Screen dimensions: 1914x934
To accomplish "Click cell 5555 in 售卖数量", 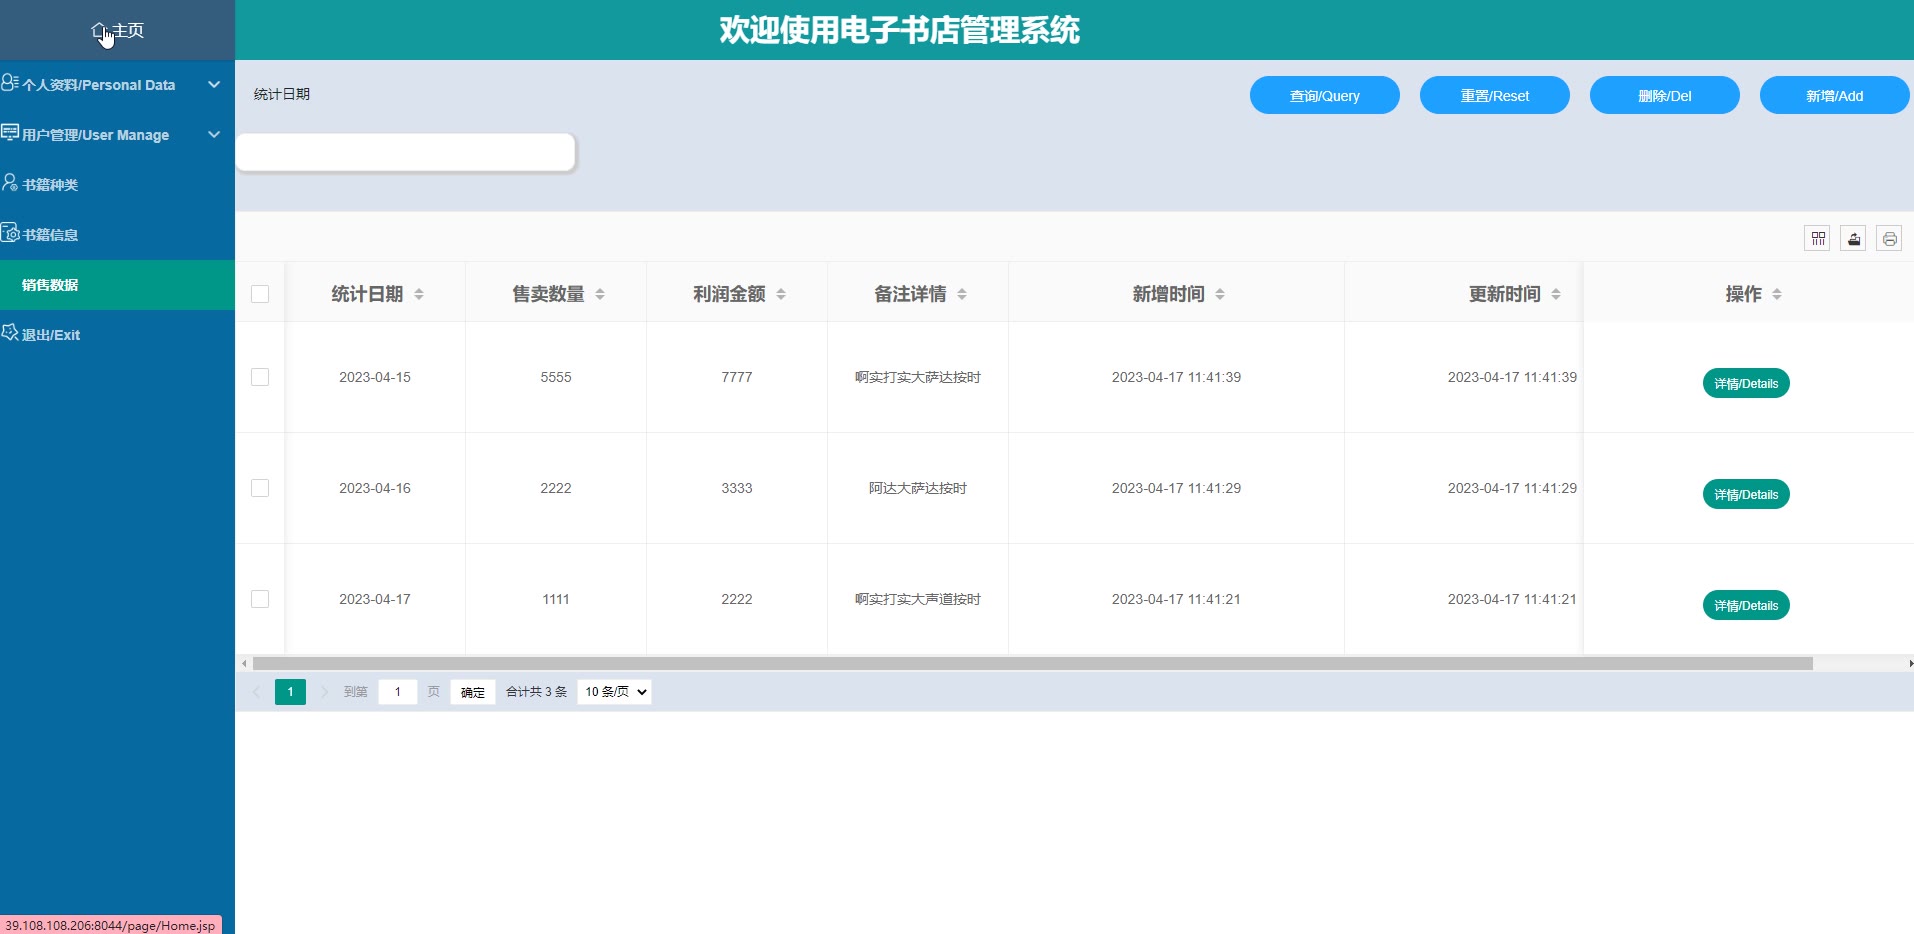I will tap(556, 377).
